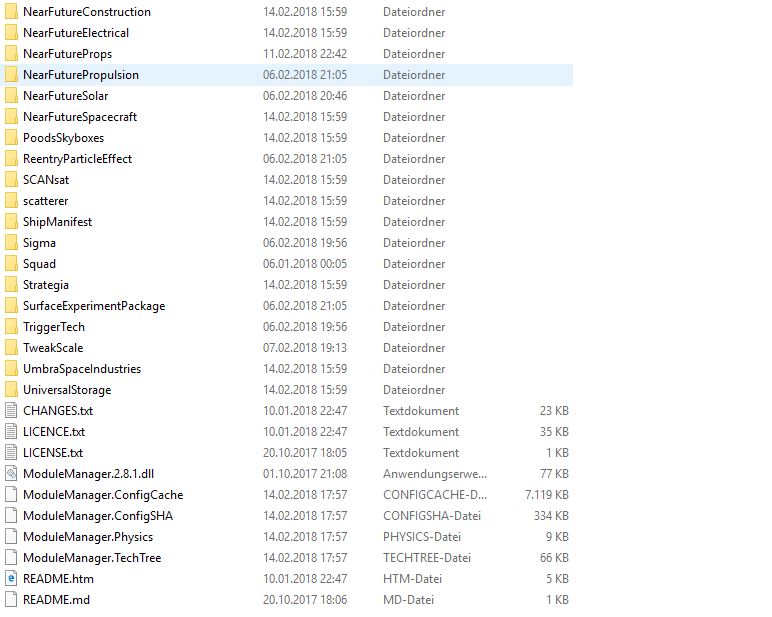Click the ModuleManager.ConfigSHA file name
The height and width of the screenshot is (617, 772).
pos(98,516)
